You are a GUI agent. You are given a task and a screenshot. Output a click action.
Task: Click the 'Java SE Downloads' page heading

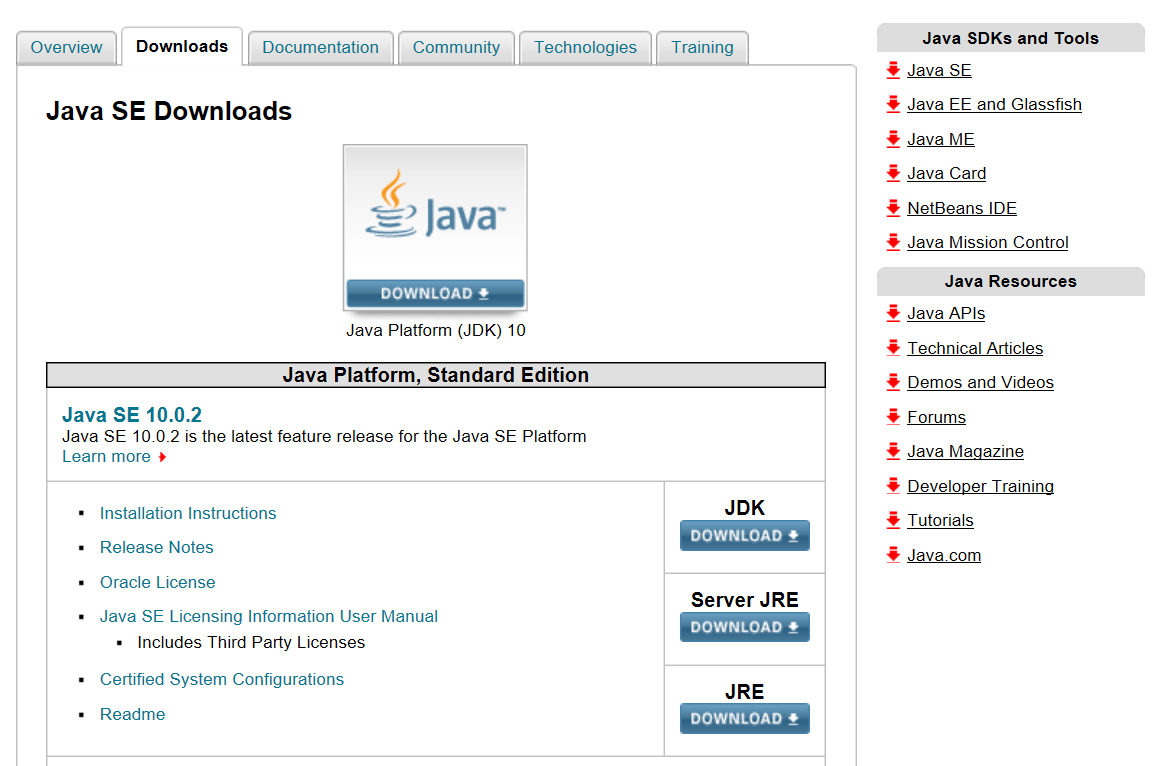(x=169, y=111)
